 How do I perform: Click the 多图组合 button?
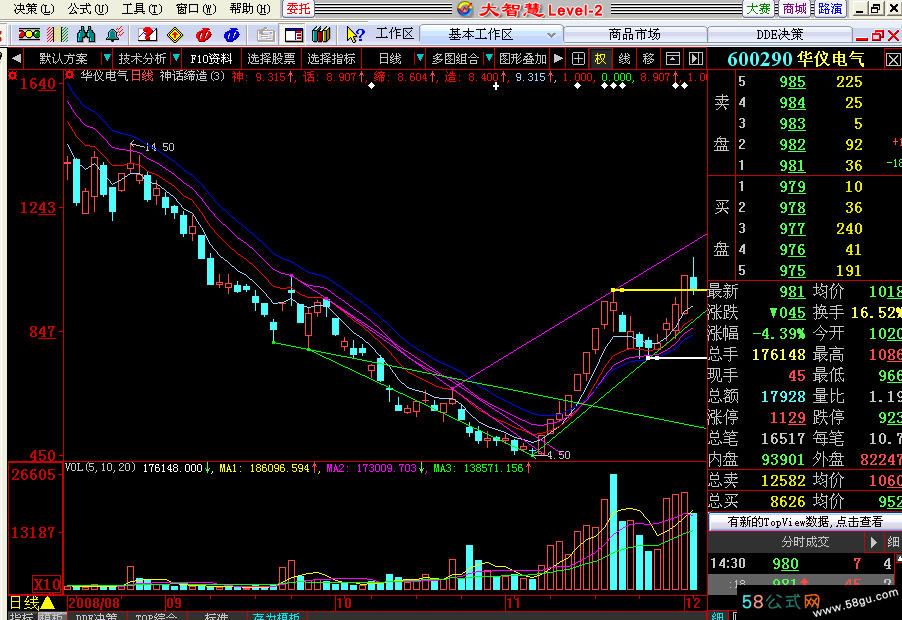pos(454,59)
